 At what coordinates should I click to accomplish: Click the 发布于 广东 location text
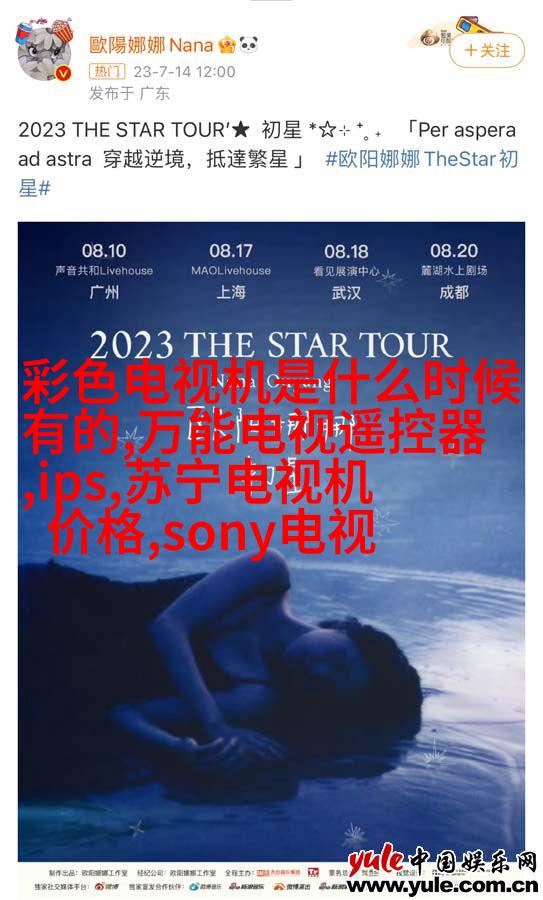129,94
